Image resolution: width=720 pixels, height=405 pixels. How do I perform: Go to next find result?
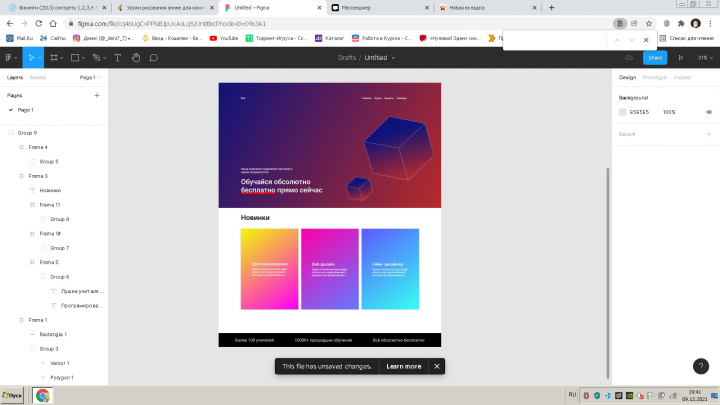632,40
